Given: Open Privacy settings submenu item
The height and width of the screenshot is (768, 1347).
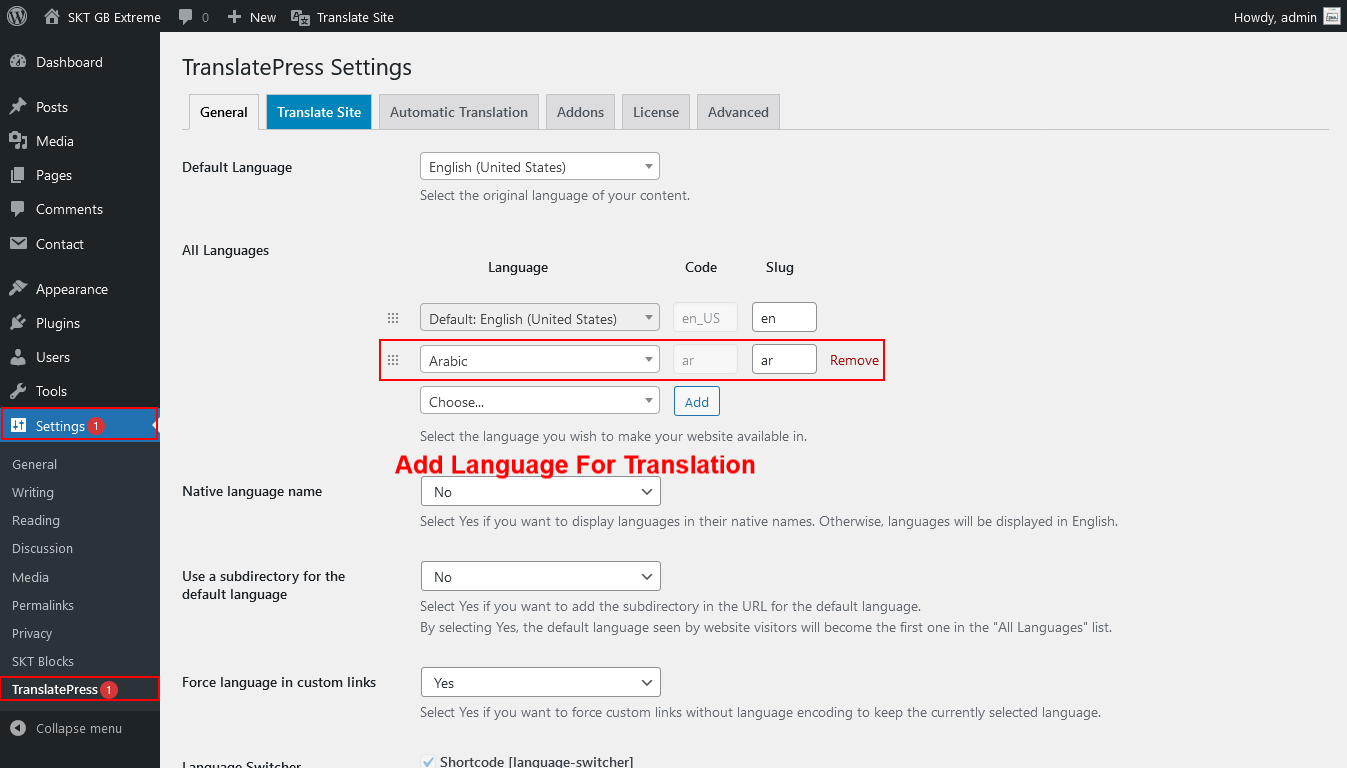Looking at the screenshot, I should pos(32,633).
